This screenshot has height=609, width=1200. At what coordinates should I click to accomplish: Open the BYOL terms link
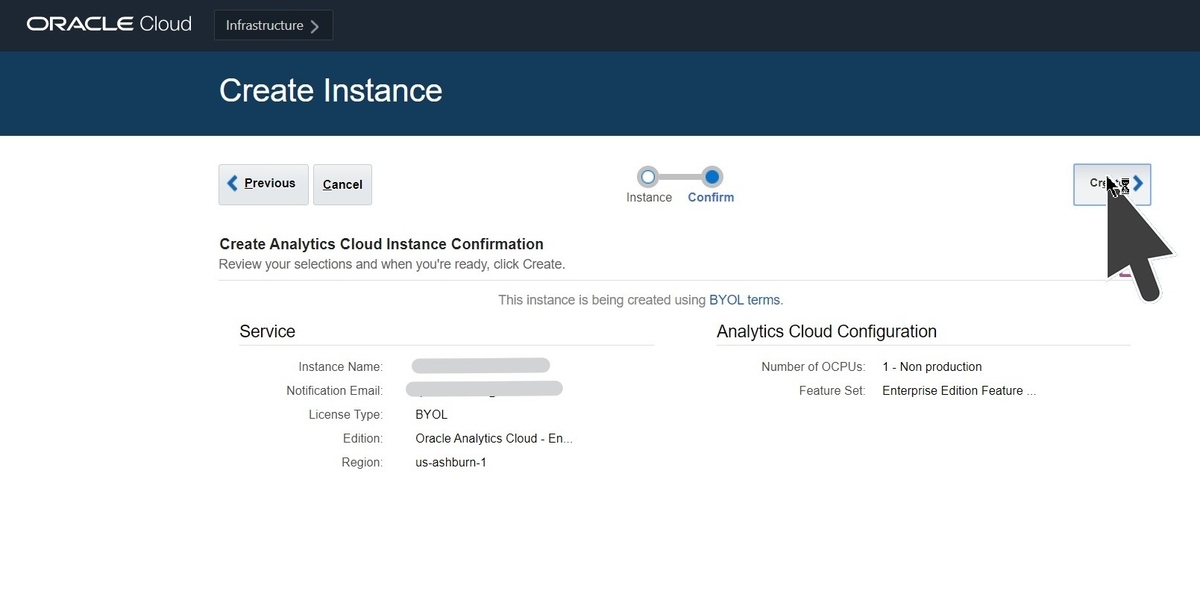[x=745, y=300]
